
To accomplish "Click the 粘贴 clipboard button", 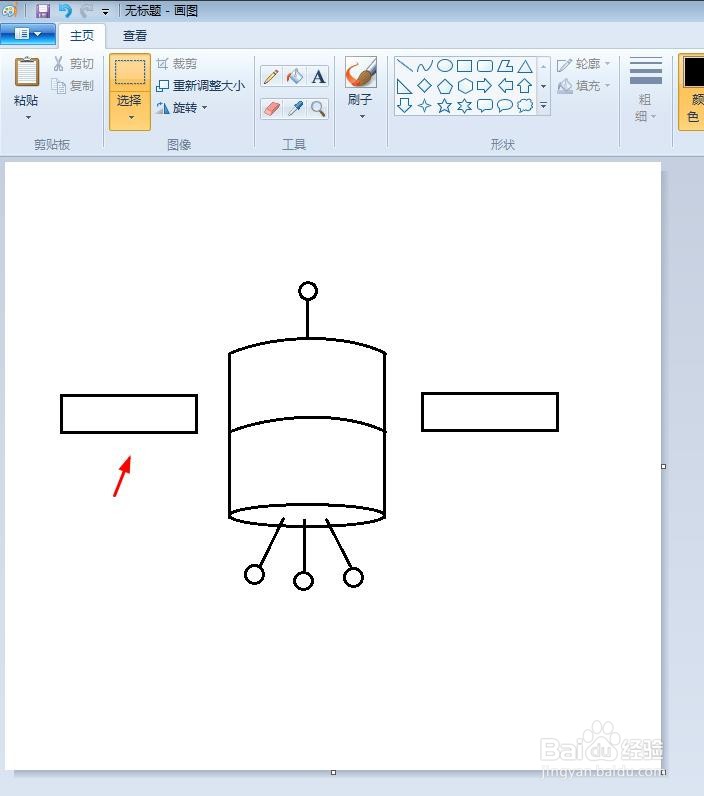I will pos(26,81).
